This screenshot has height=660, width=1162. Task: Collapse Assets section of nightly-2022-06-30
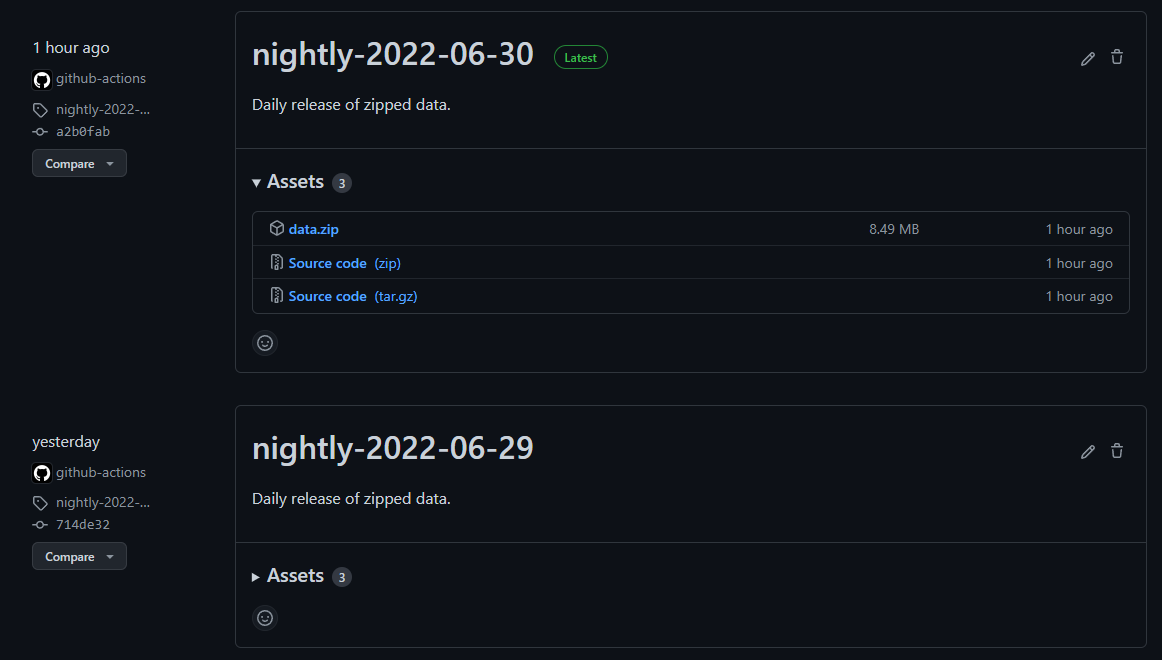[x=294, y=182]
